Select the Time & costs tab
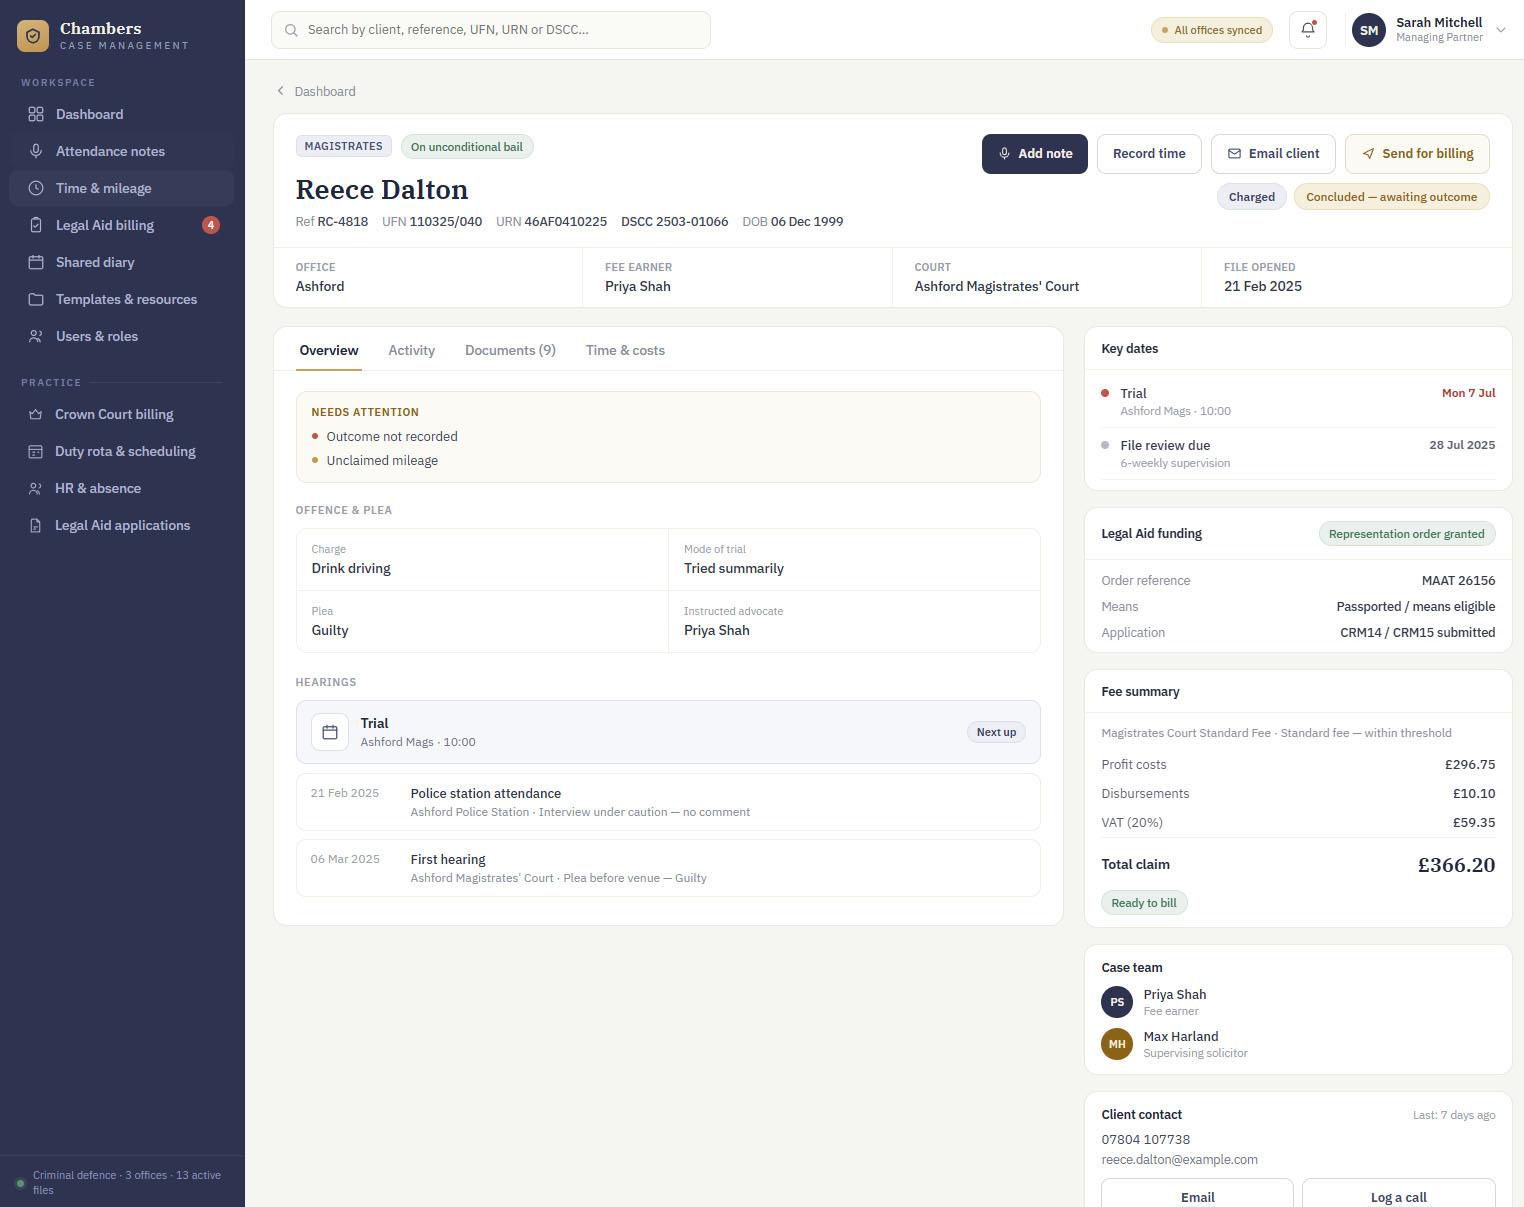 [x=625, y=350]
